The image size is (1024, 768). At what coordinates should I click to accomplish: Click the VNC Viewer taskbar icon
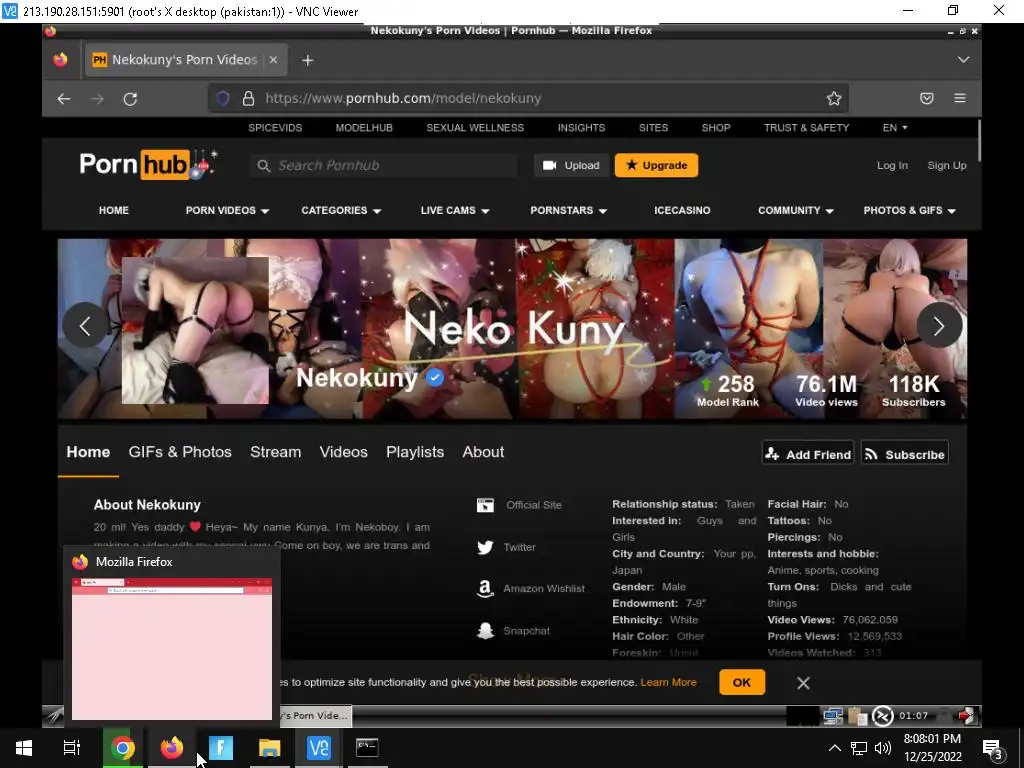[x=319, y=748]
